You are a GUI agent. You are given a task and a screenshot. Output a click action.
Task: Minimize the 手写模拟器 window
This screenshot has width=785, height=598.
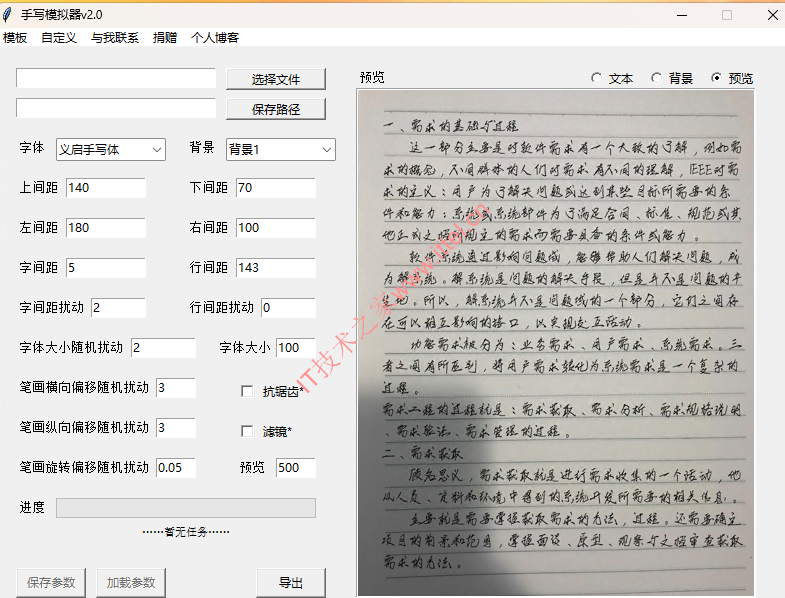tap(682, 15)
